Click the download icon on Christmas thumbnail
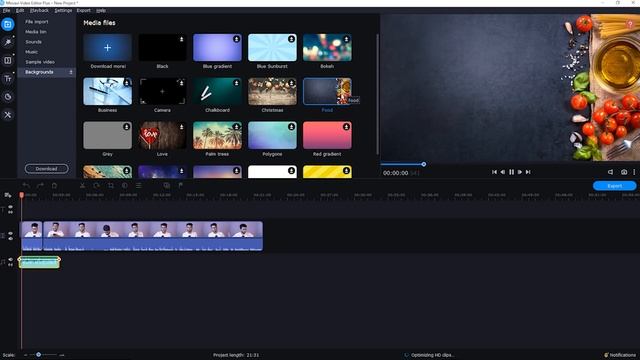 291,83
